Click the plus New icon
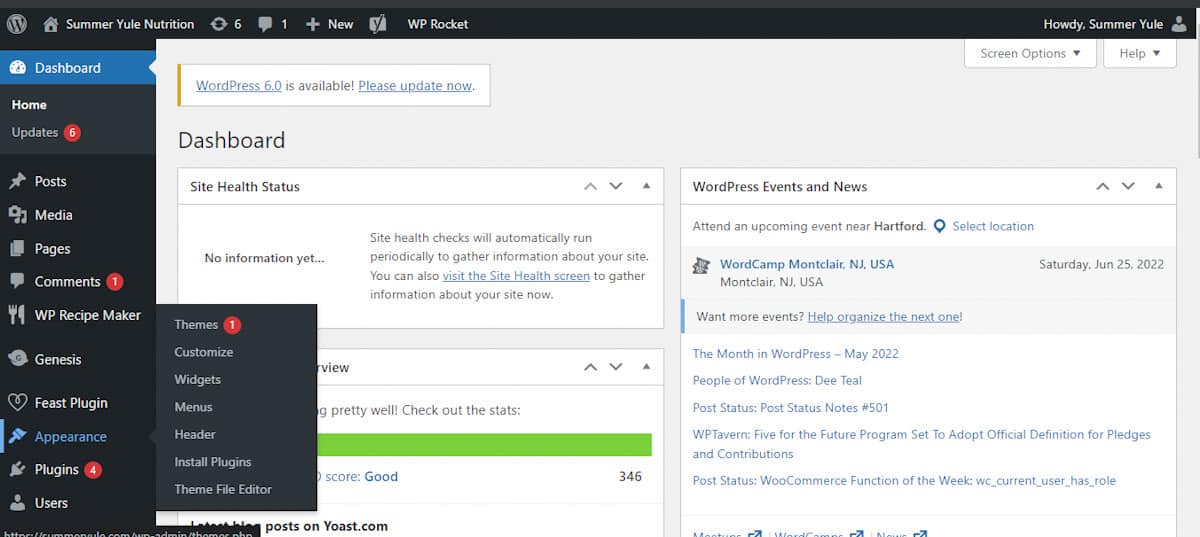This screenshot has height=537, width=1200. [313, 24]
